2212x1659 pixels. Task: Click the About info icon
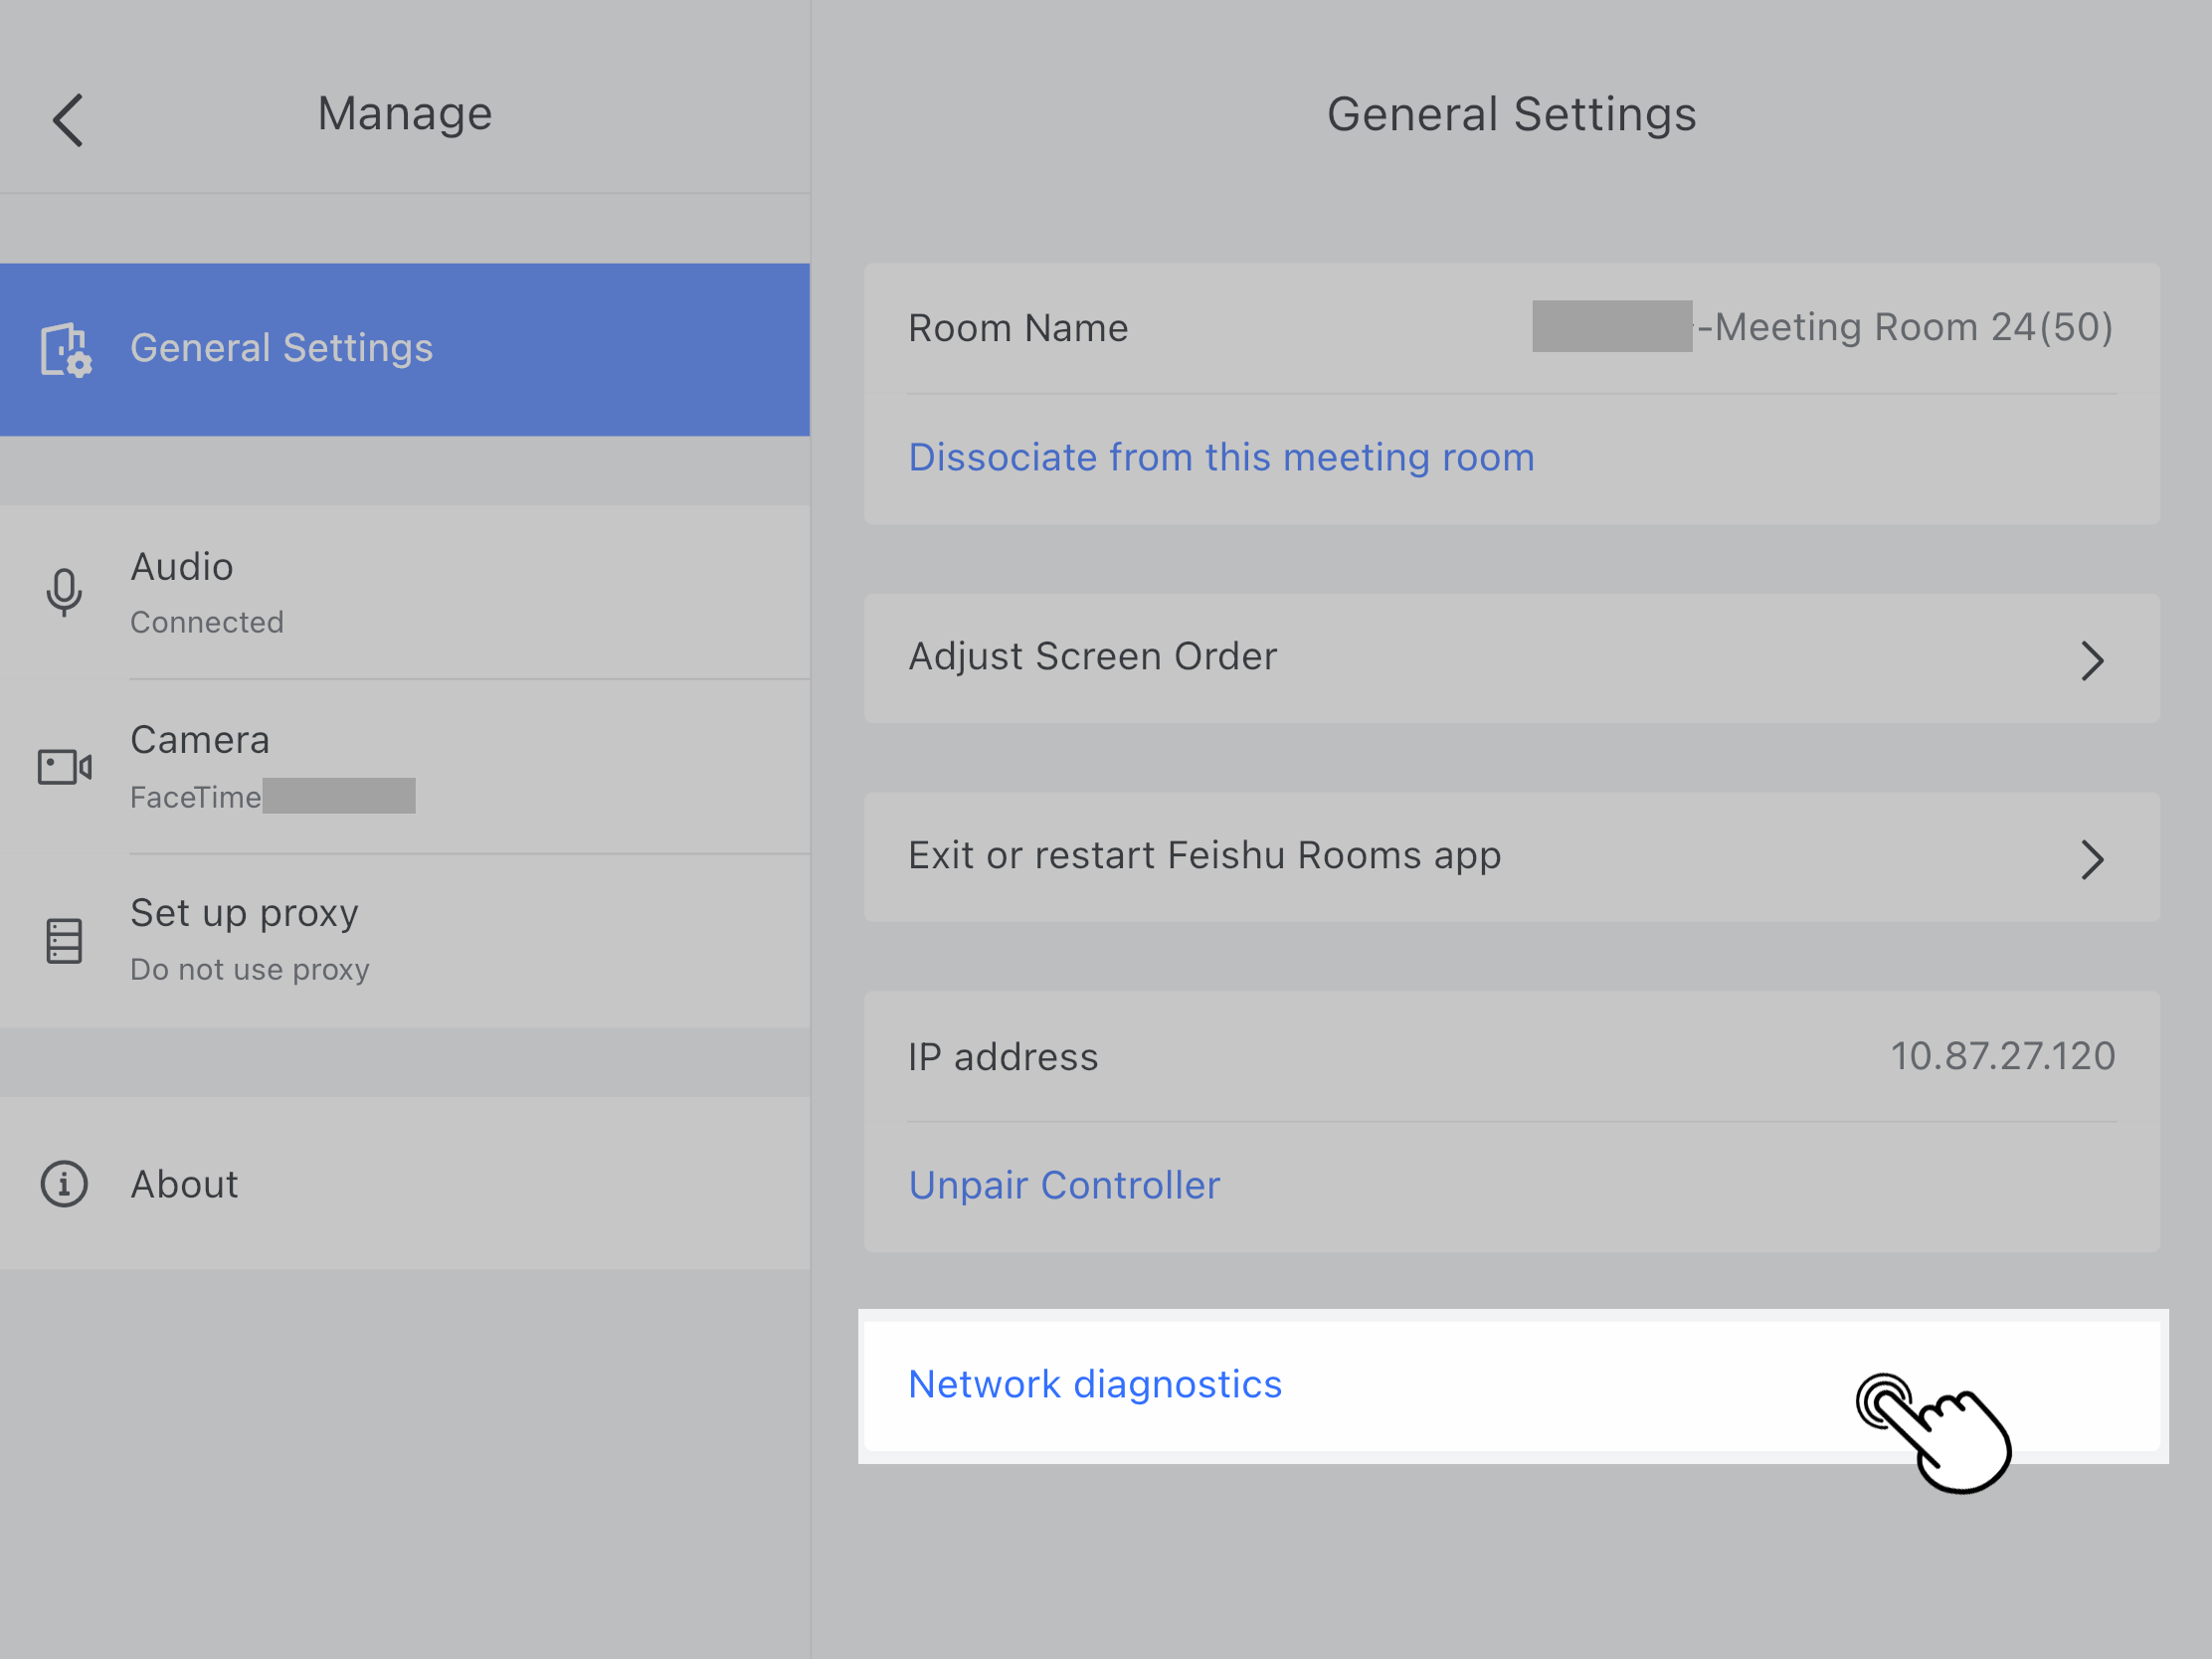click(64, 1184)
